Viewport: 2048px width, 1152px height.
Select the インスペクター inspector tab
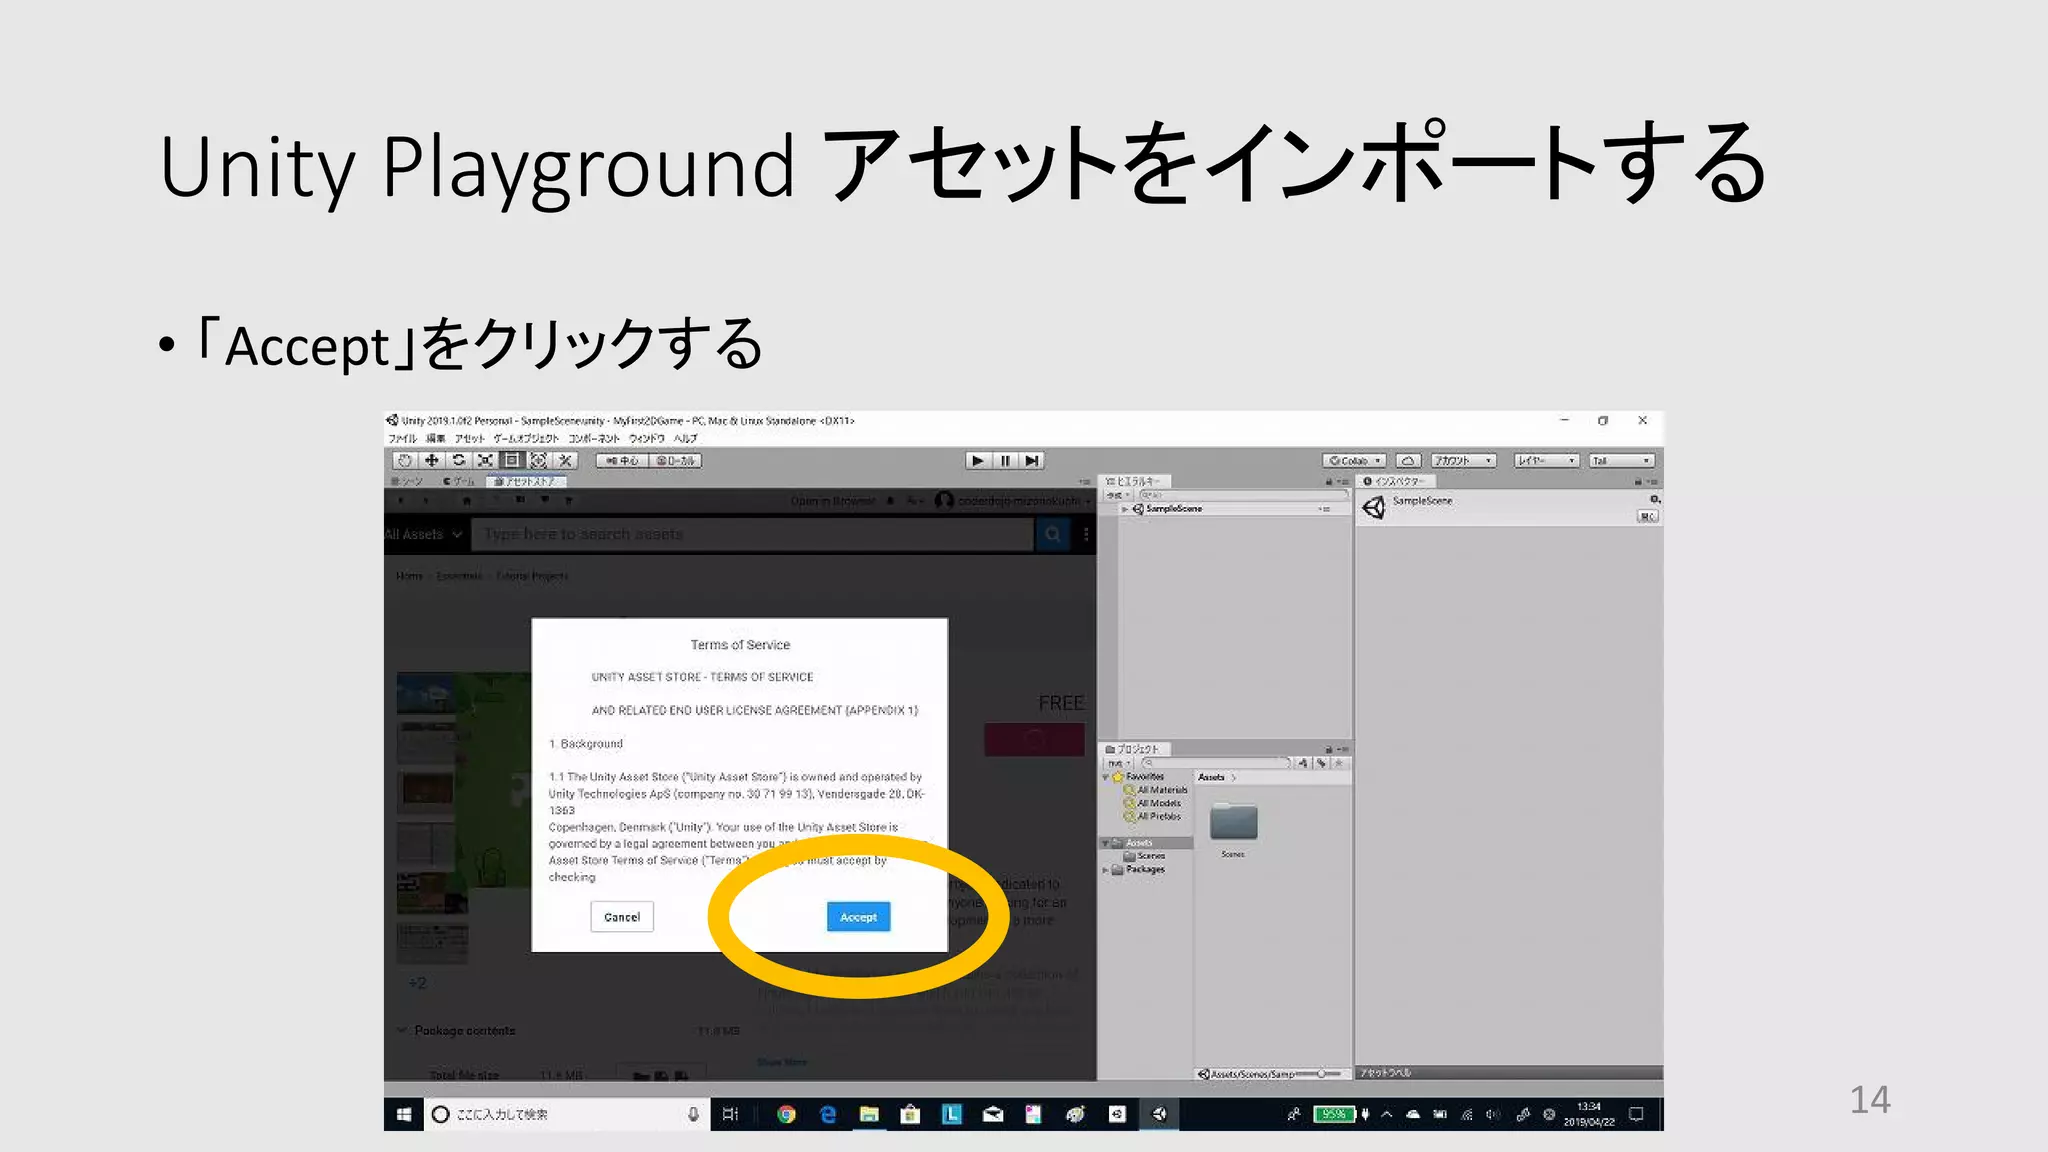pyautogui.click(x=1394, y=481)
